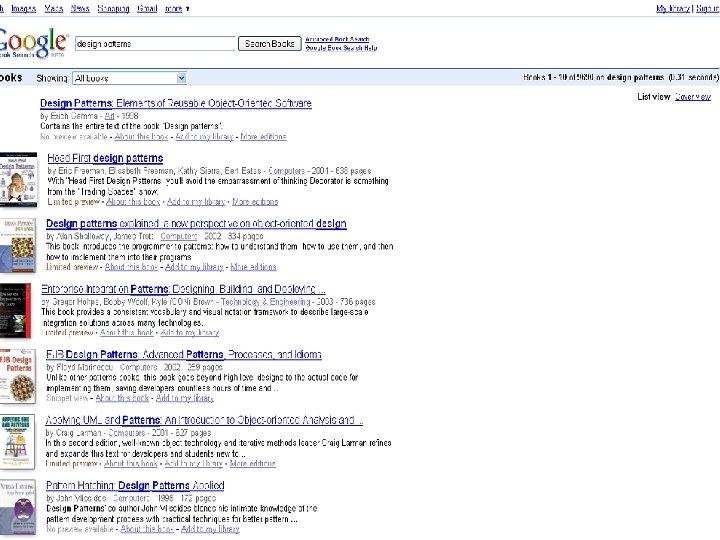Open Pattern Hatching: Design Patterns Applied title

tap(135, 485)
